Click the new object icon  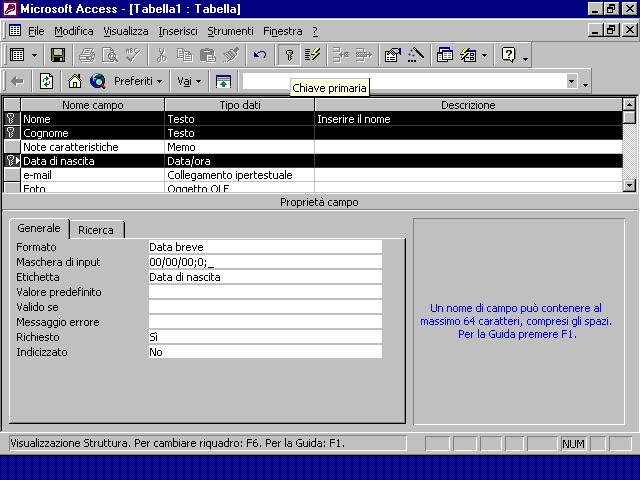(468, 55)
